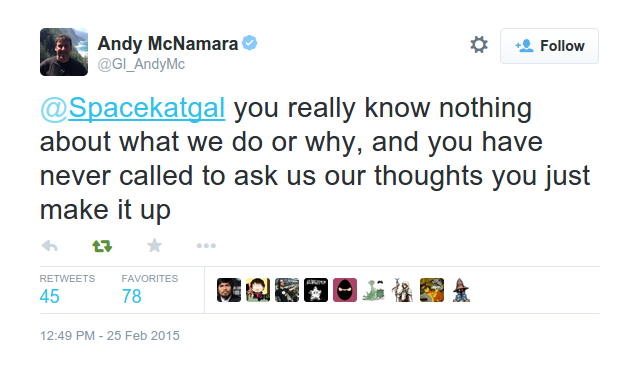
Task: Open the green dinosaur avatar
Action: click(x=374, y=290)
